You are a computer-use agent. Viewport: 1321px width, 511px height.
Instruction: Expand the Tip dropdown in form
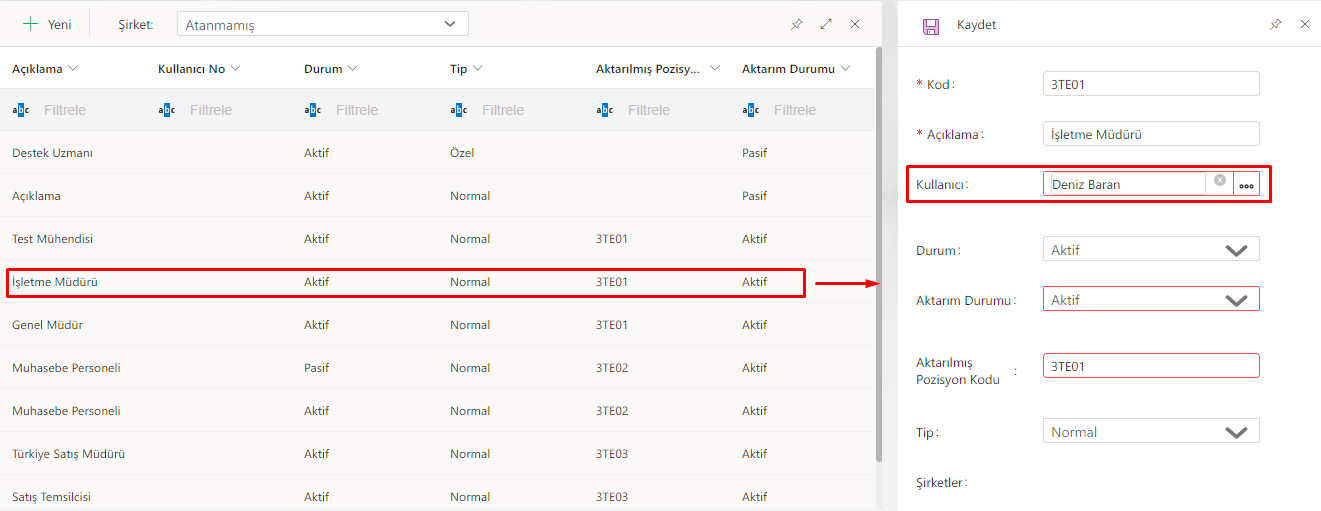1236,432
